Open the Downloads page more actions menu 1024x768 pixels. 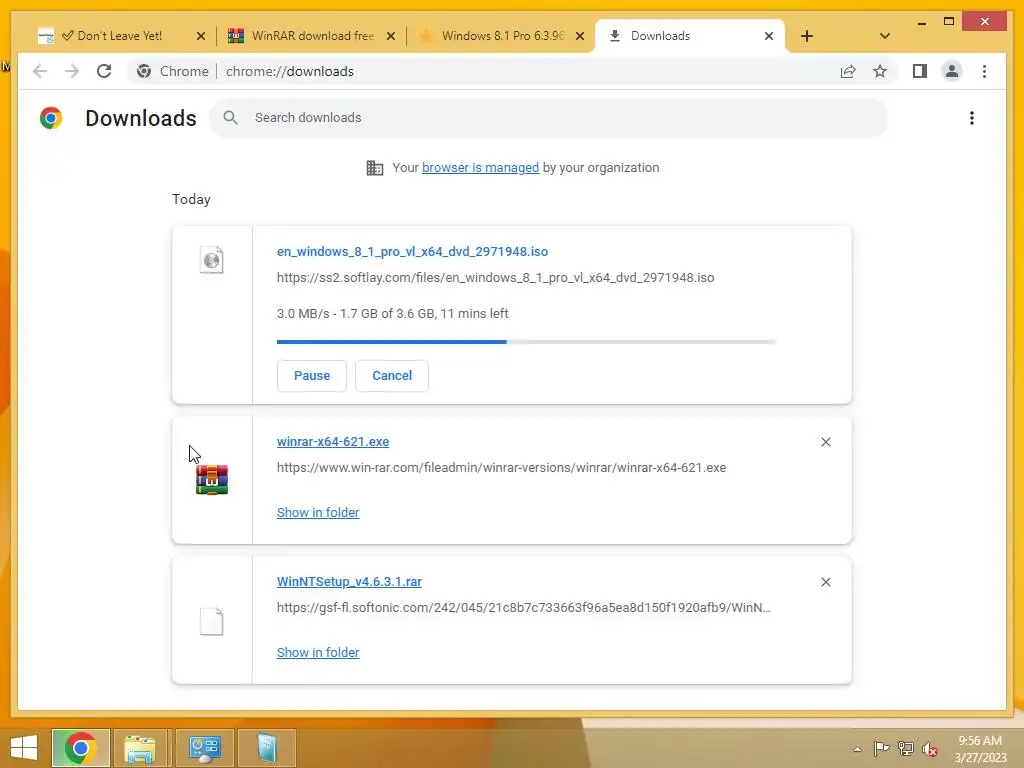tap(972, 118)
